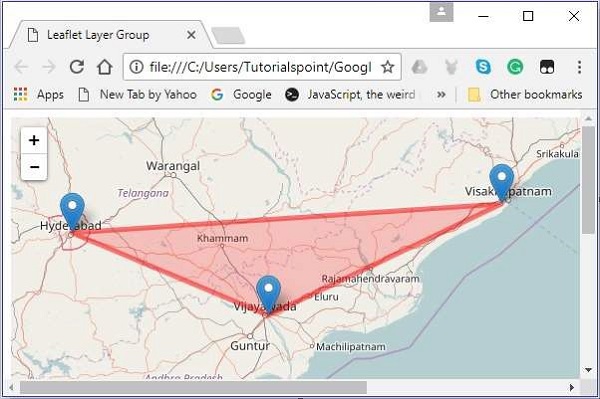Open the Google bookmark
The width and height of the screenshot is (600, 399).
click(x=241, y=94)
